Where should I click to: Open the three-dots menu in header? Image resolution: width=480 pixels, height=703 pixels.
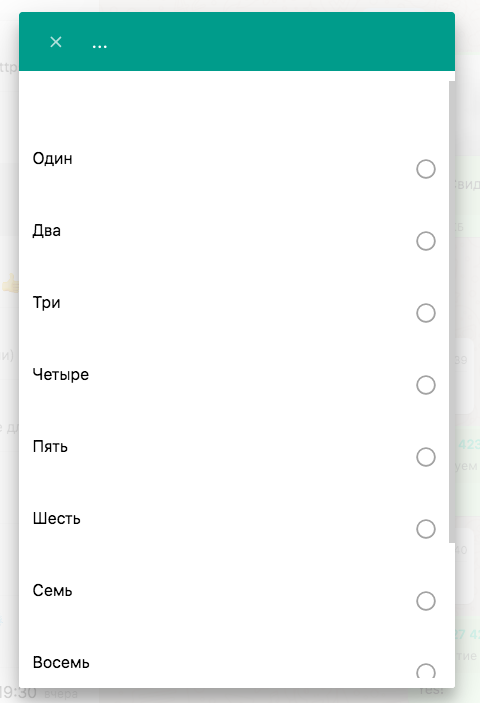[99, 46]
